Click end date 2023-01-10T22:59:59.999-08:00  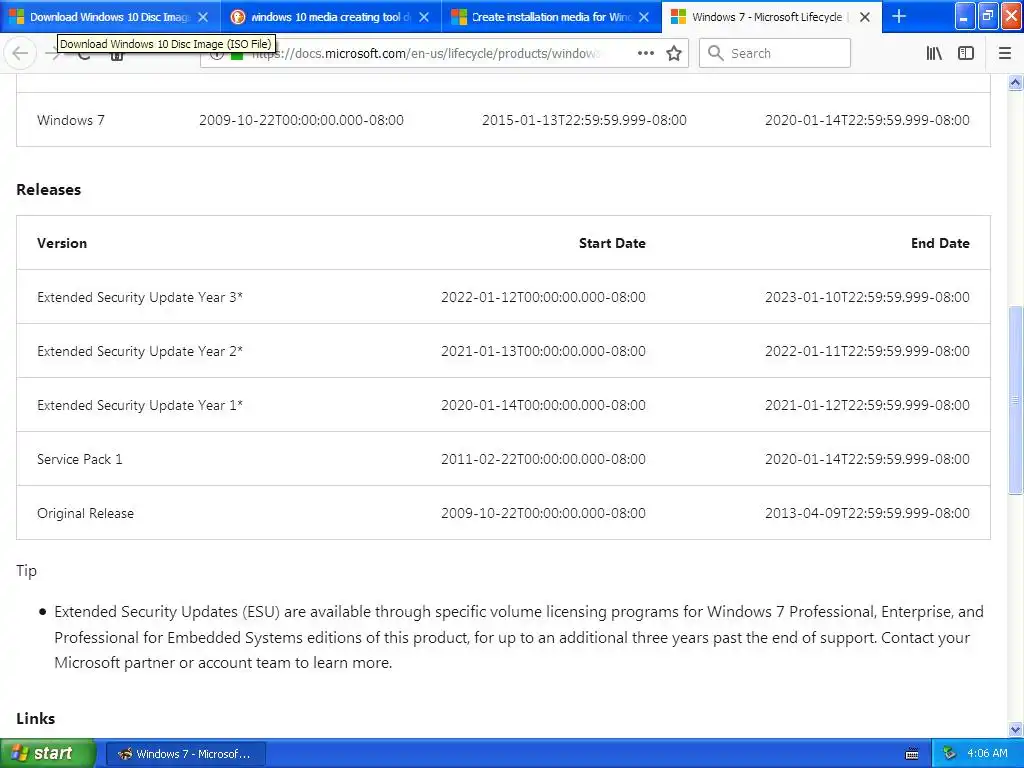coord(867,297)
